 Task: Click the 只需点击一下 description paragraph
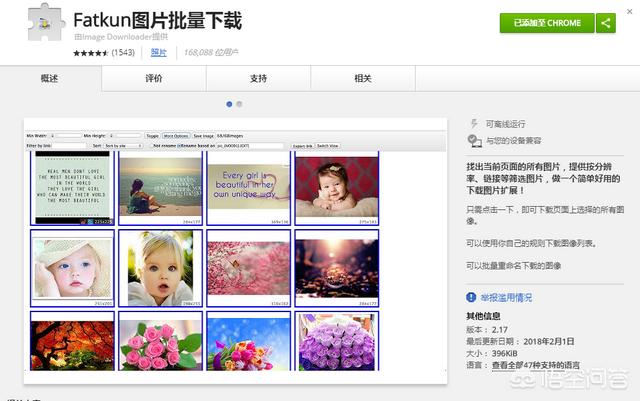545,215
